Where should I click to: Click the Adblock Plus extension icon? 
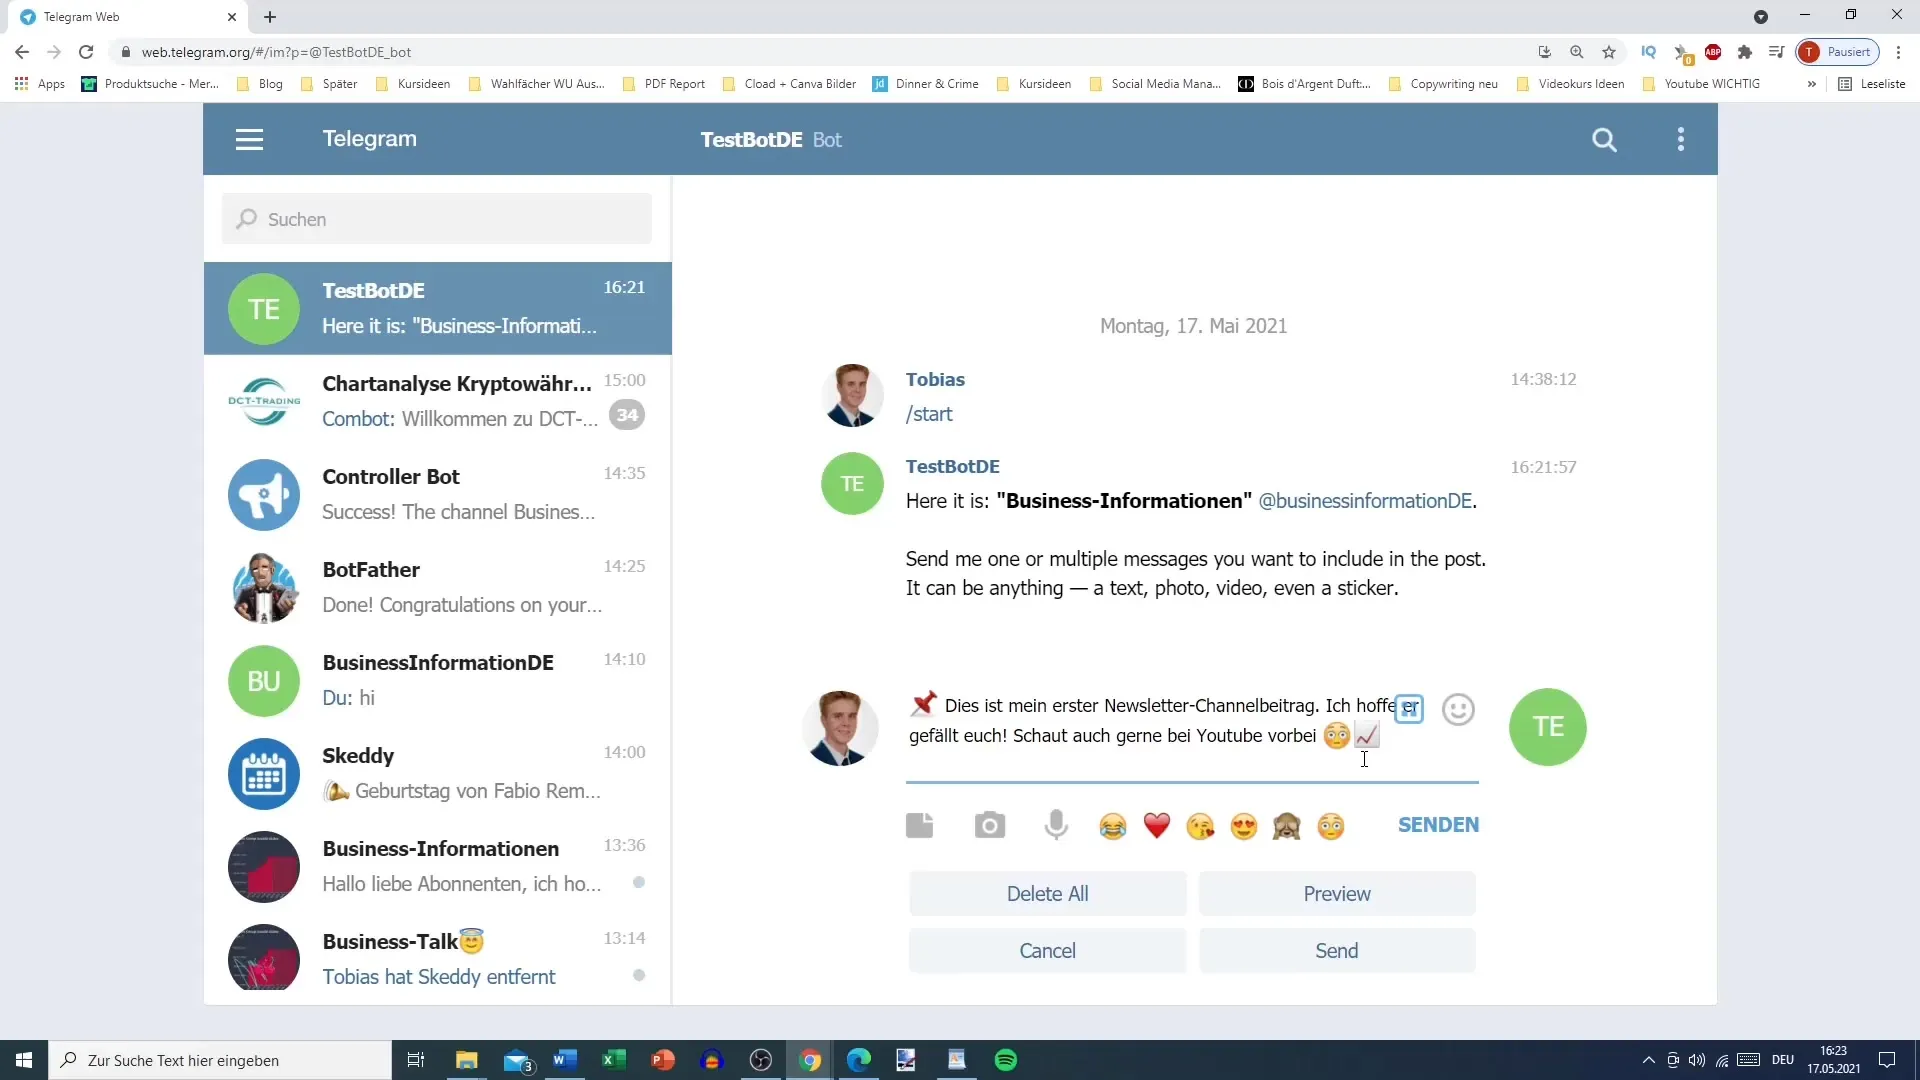point(1713,52)
